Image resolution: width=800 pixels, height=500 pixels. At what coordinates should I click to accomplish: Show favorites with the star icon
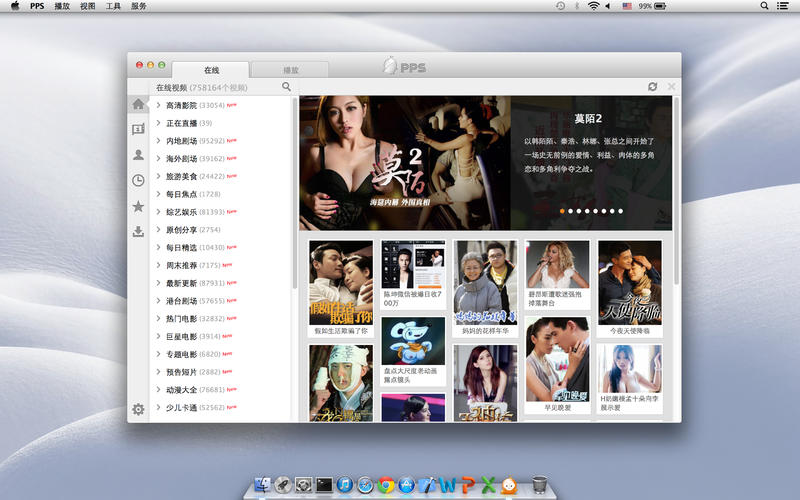tap(138, 207)
